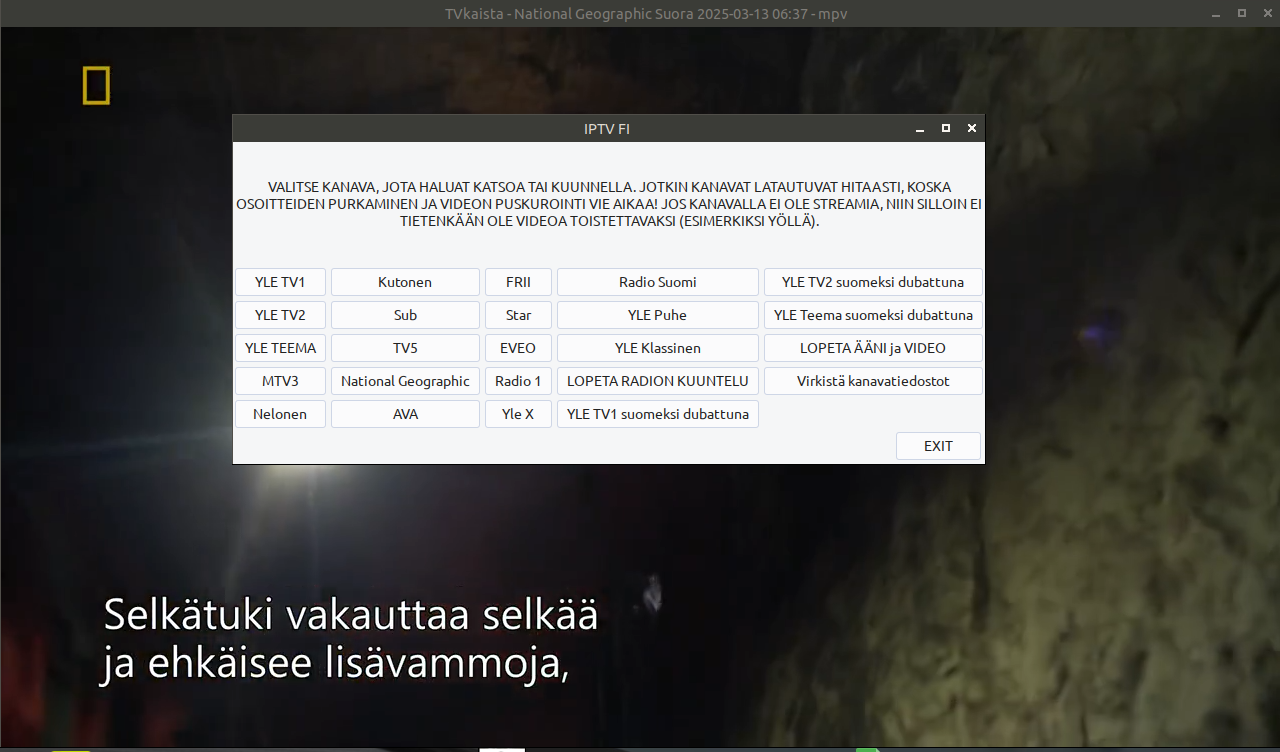Click Virkistä kanavatiedostot to refresh channels
The image size is (1280, 752).
(x=872, y=381)
